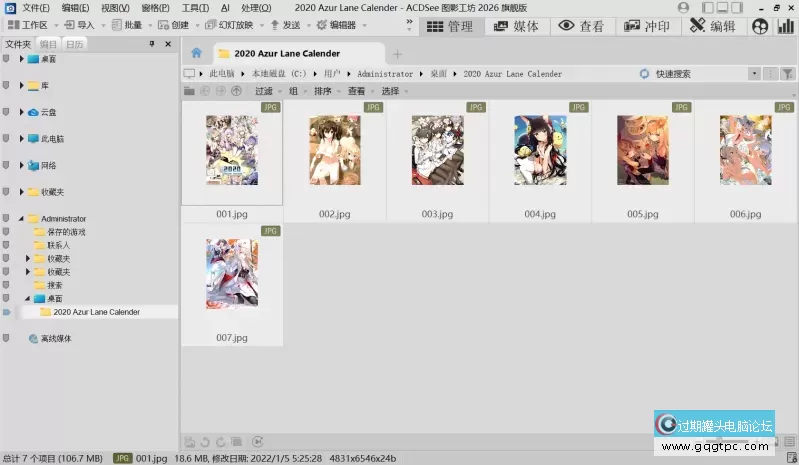
Task: Open the 排序 sort dropdown
Action: (x=327, y=91)
